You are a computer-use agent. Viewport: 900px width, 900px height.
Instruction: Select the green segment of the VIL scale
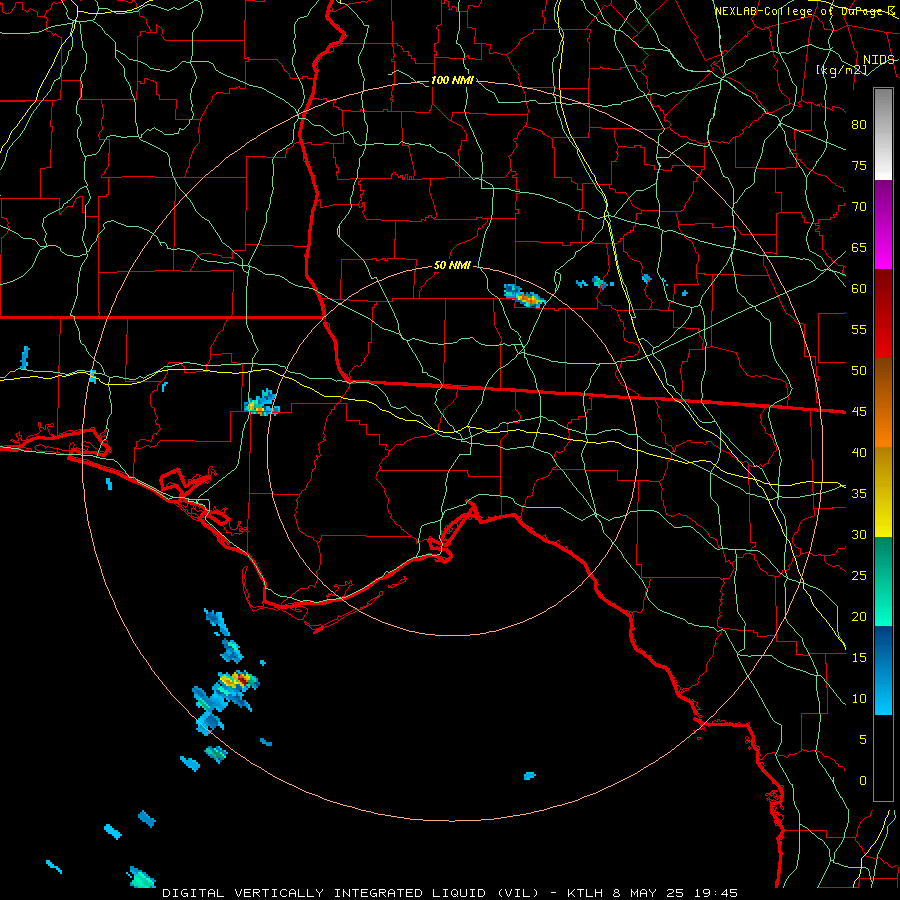tap(883, 581)
